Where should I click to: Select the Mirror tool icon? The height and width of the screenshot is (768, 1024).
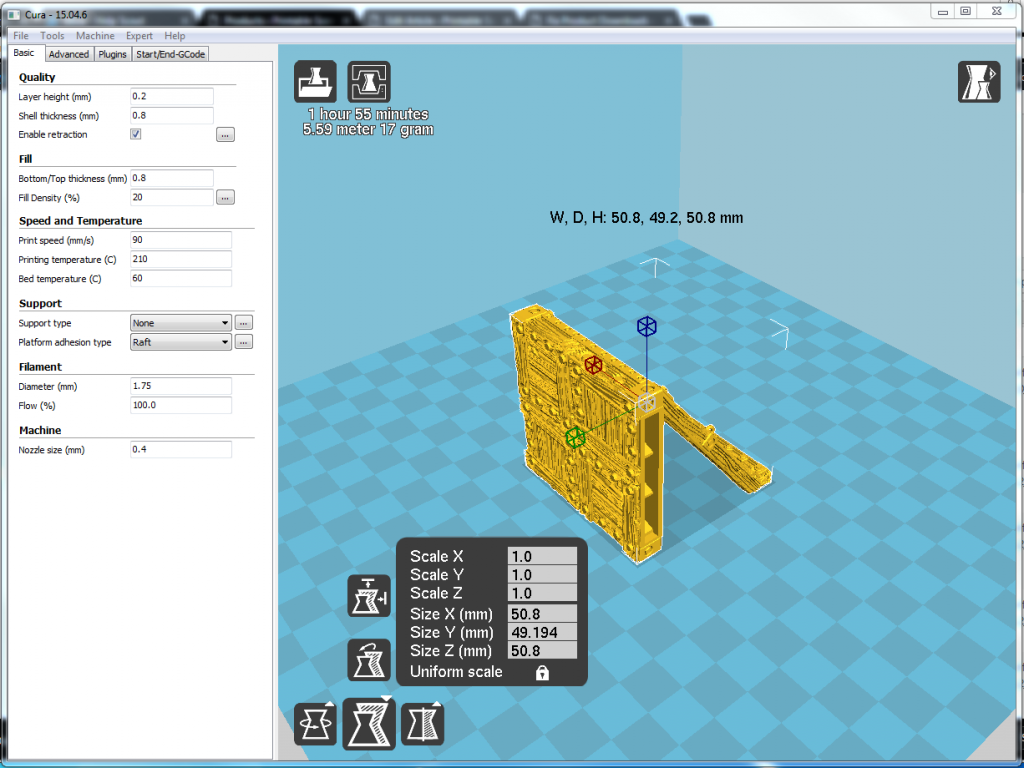coord(423,724)
